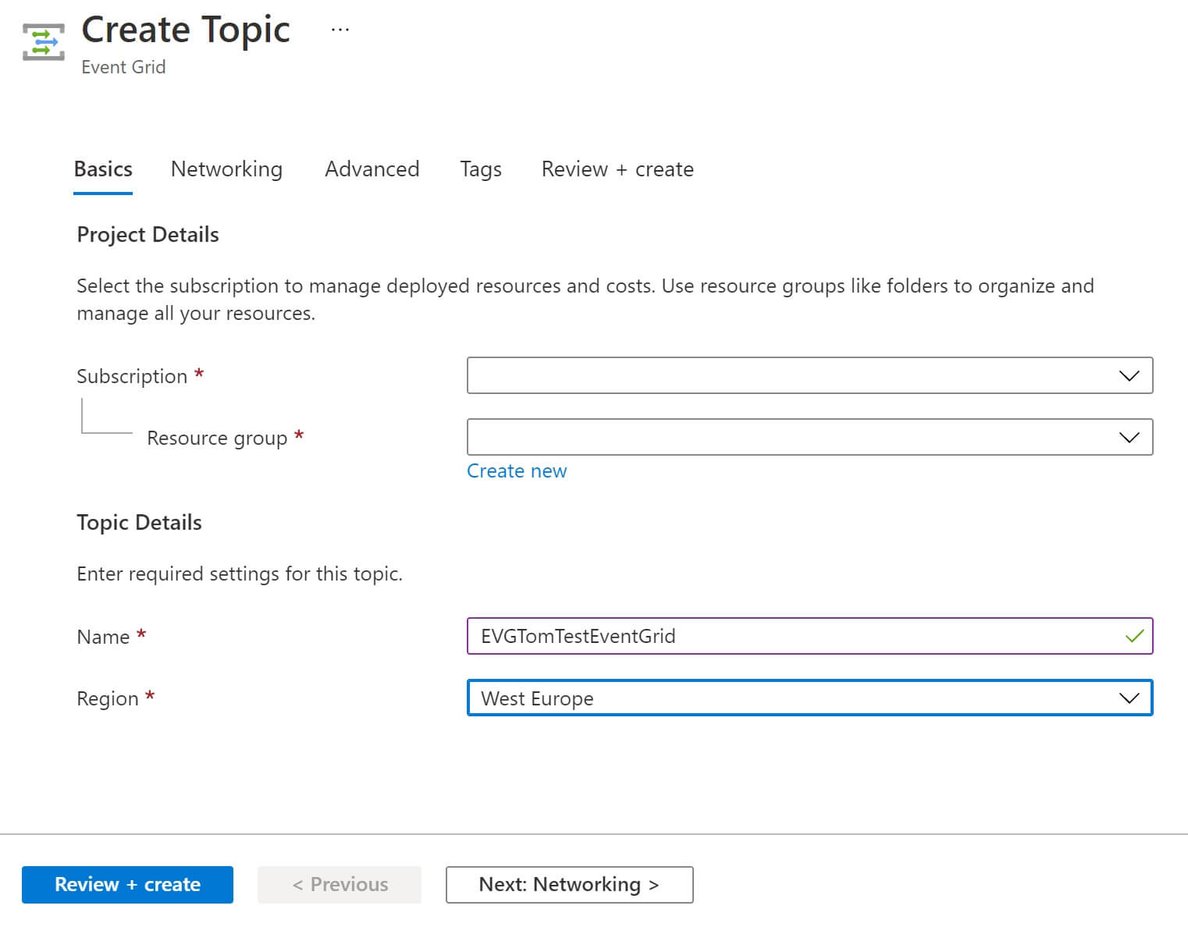1188x934 pixels.
Task: Click the Resource group field label
Action: 217,438
